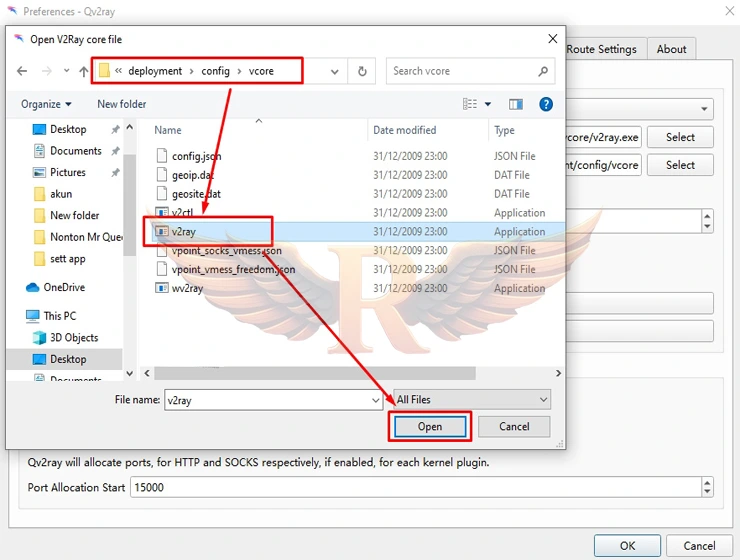
Task: Open the Organize dropdown menu
Action: (x=46, y=104)
